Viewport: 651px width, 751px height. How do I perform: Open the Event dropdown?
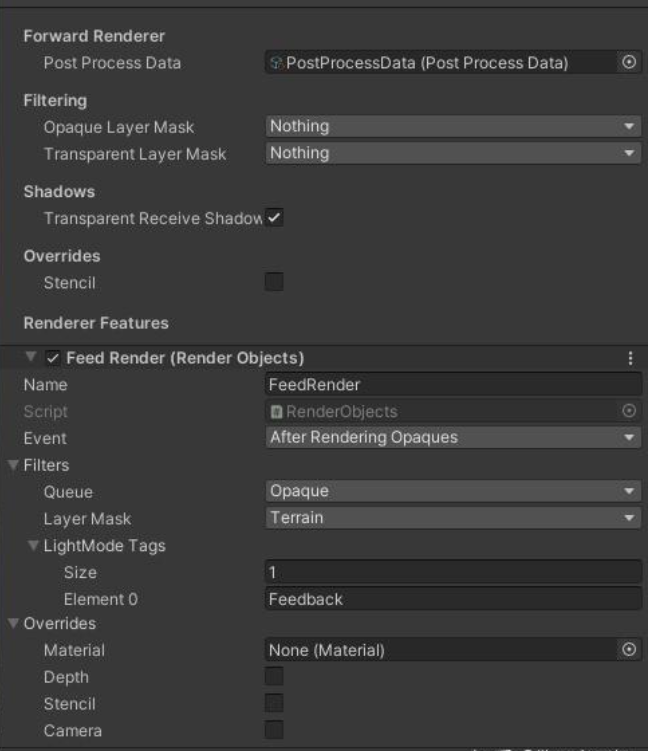452,438
